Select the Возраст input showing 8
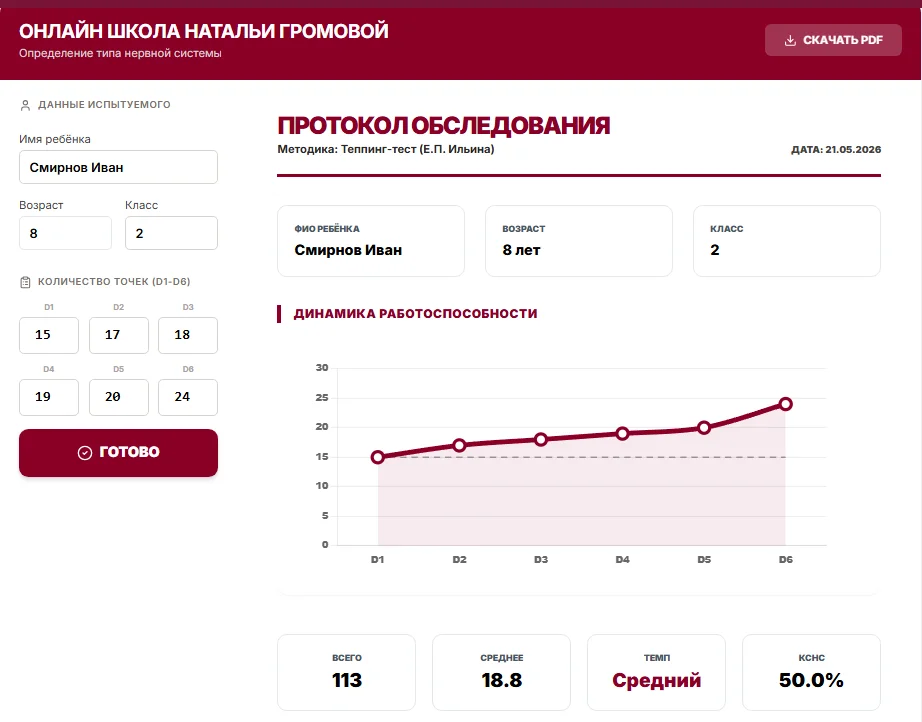The width and height of the screenshot is (922, 722). point(65,233)
